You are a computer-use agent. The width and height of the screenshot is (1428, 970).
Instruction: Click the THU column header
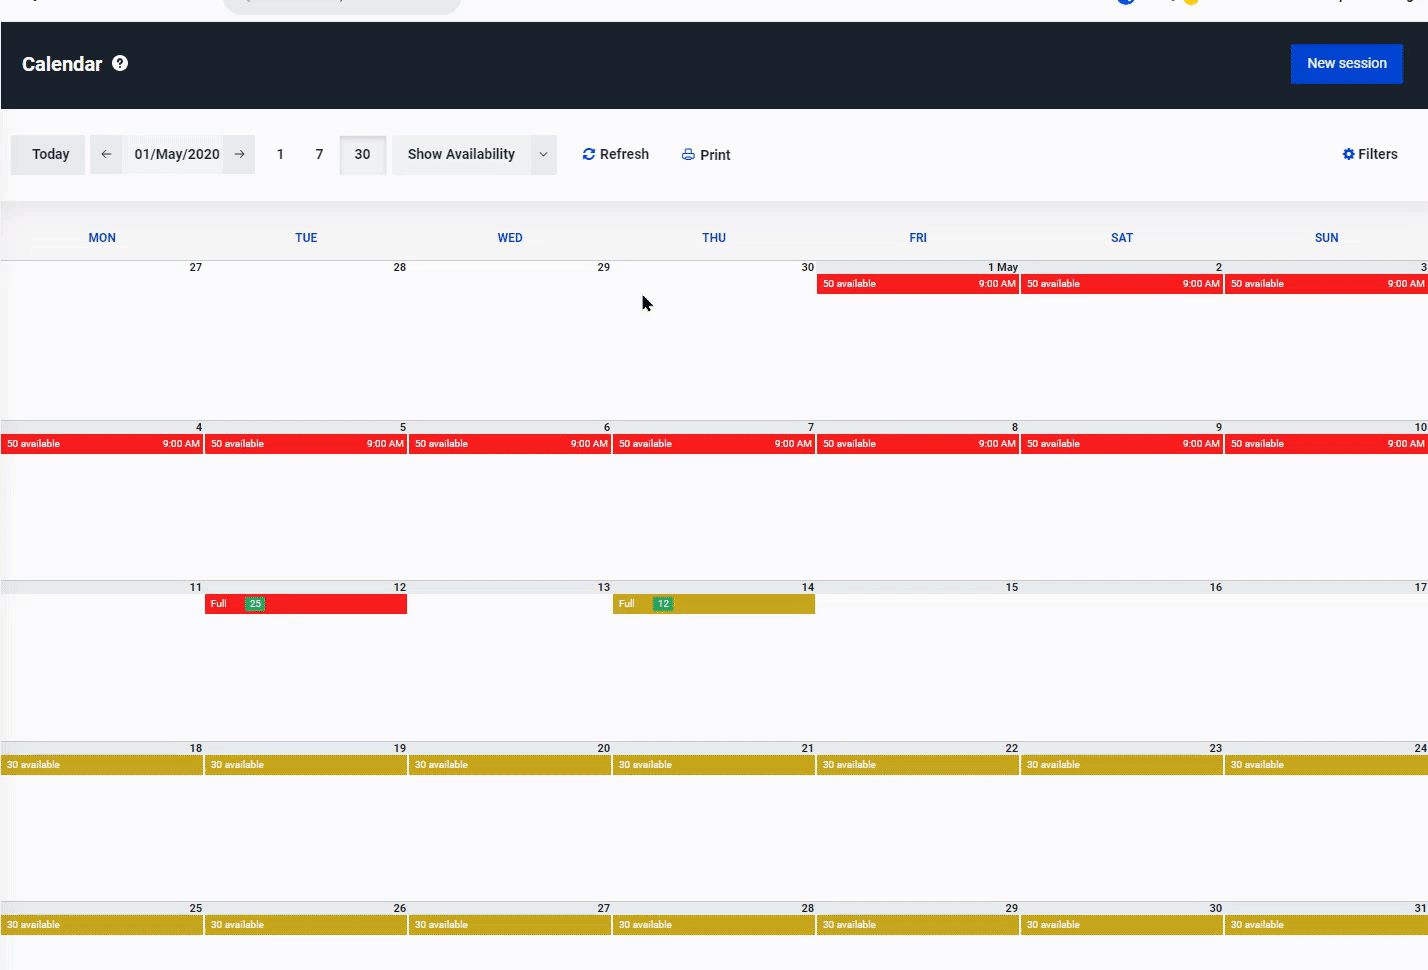click(x=714, y=238)
